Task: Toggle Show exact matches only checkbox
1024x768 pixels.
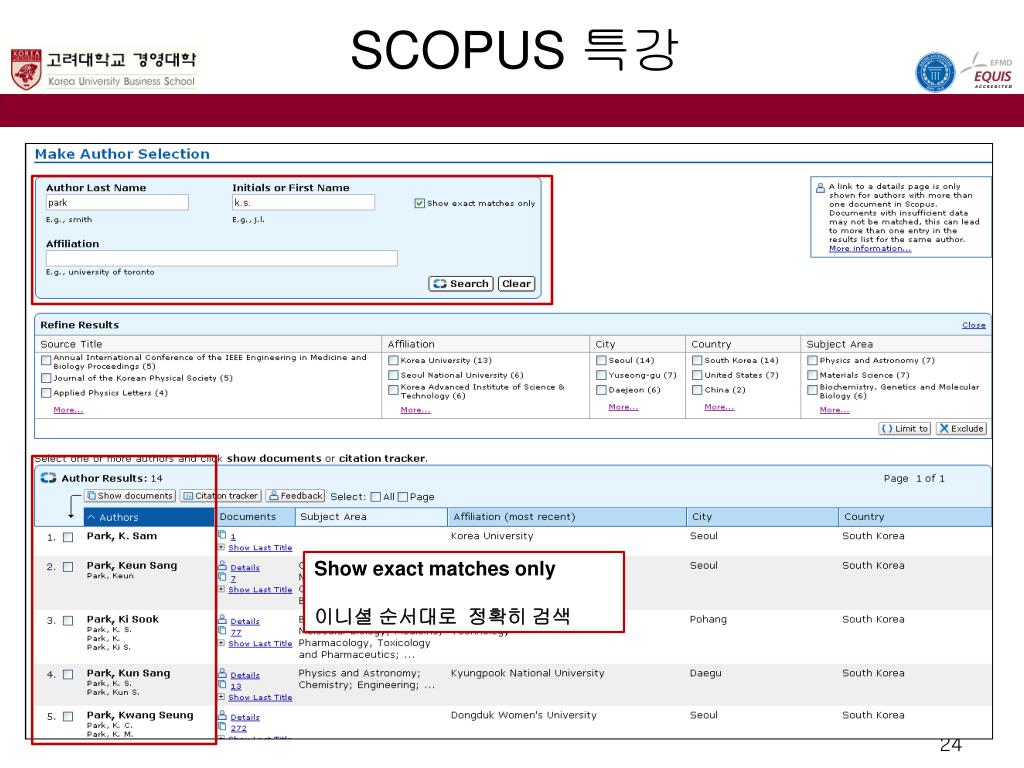Action: (x=419, y=203)
